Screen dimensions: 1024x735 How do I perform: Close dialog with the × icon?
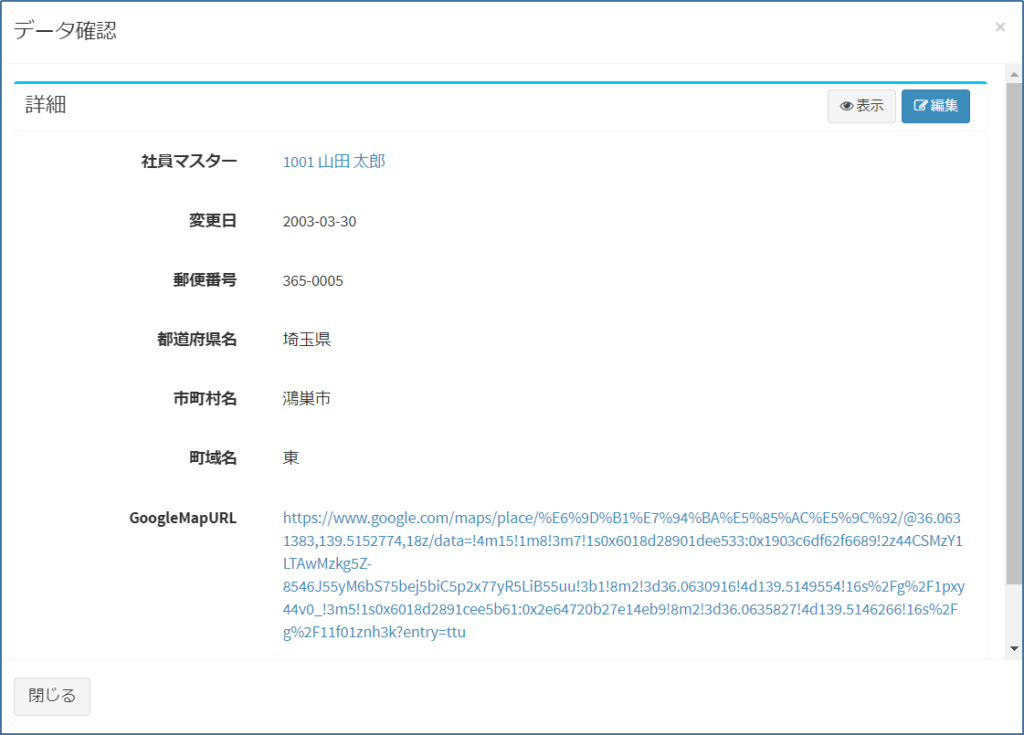[x=1000, y=27]
